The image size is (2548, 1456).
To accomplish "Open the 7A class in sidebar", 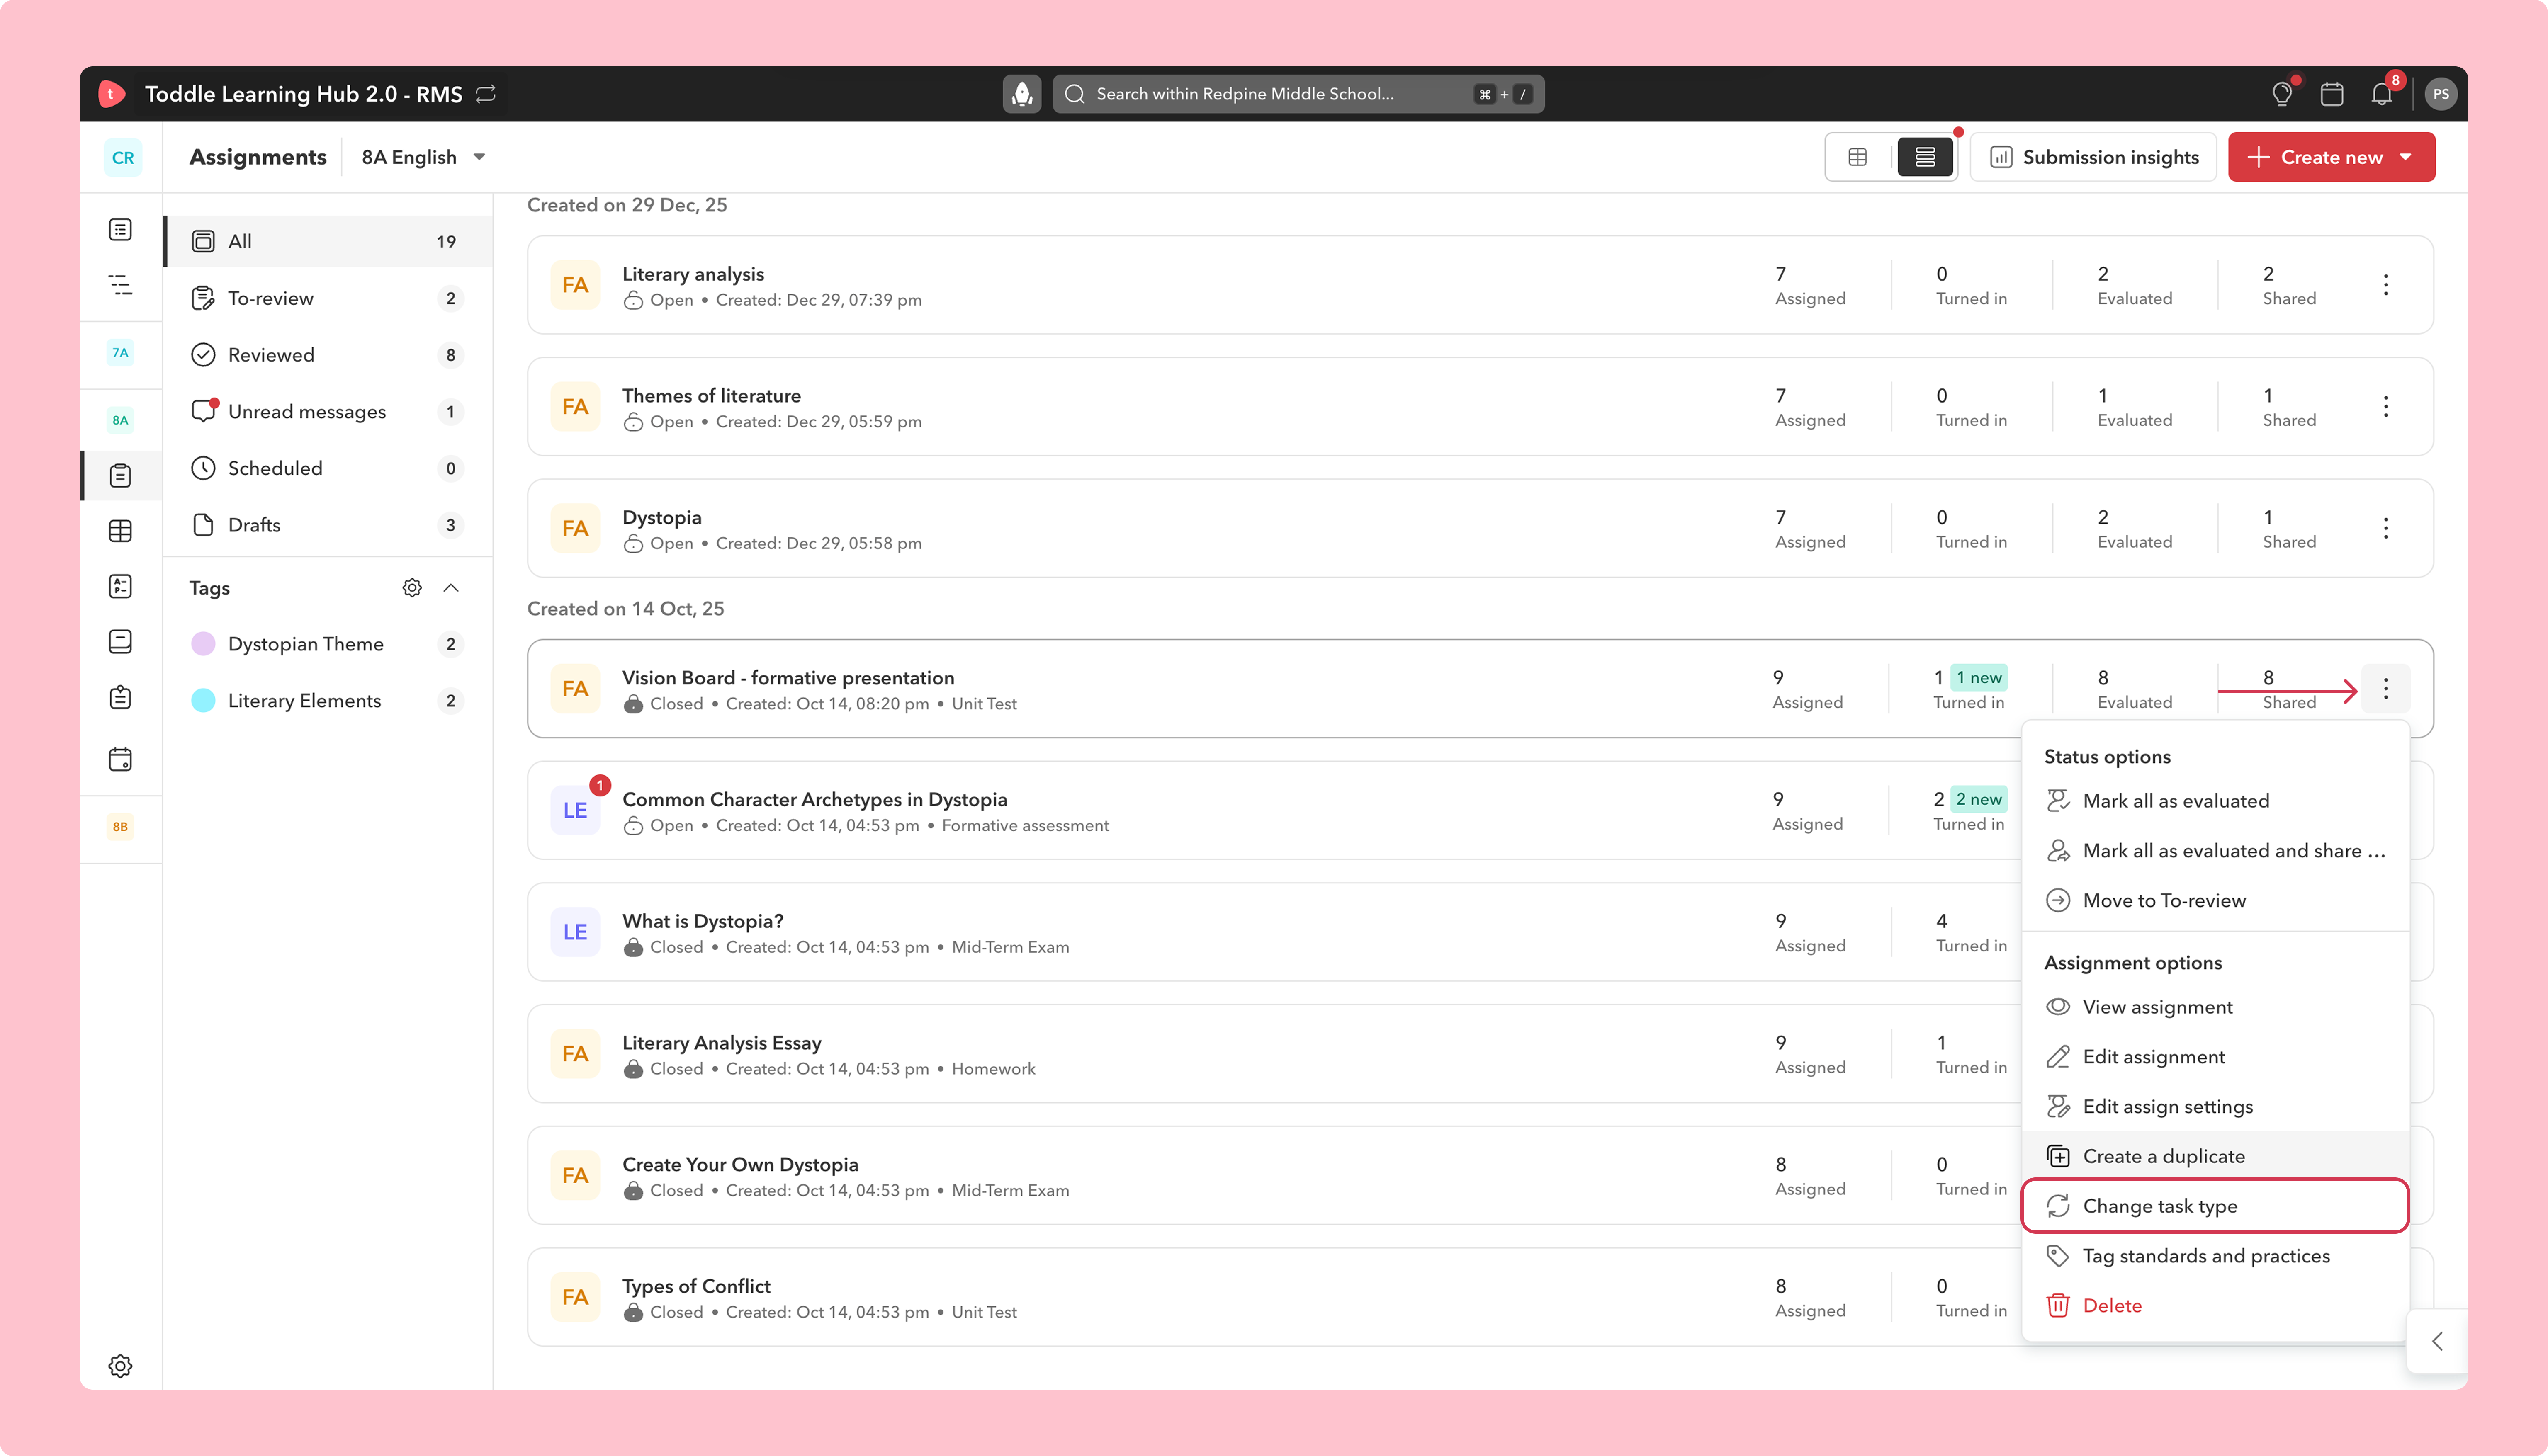I will click(120, 353).
